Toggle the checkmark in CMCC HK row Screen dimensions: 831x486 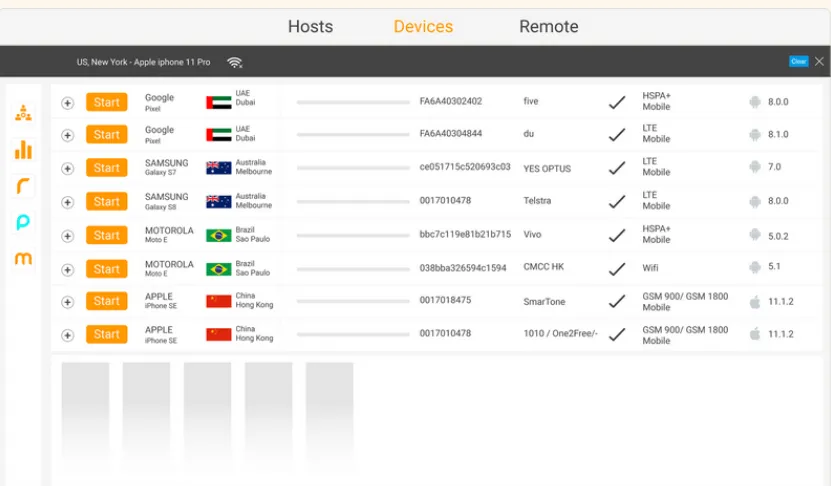tap(617, 269)
